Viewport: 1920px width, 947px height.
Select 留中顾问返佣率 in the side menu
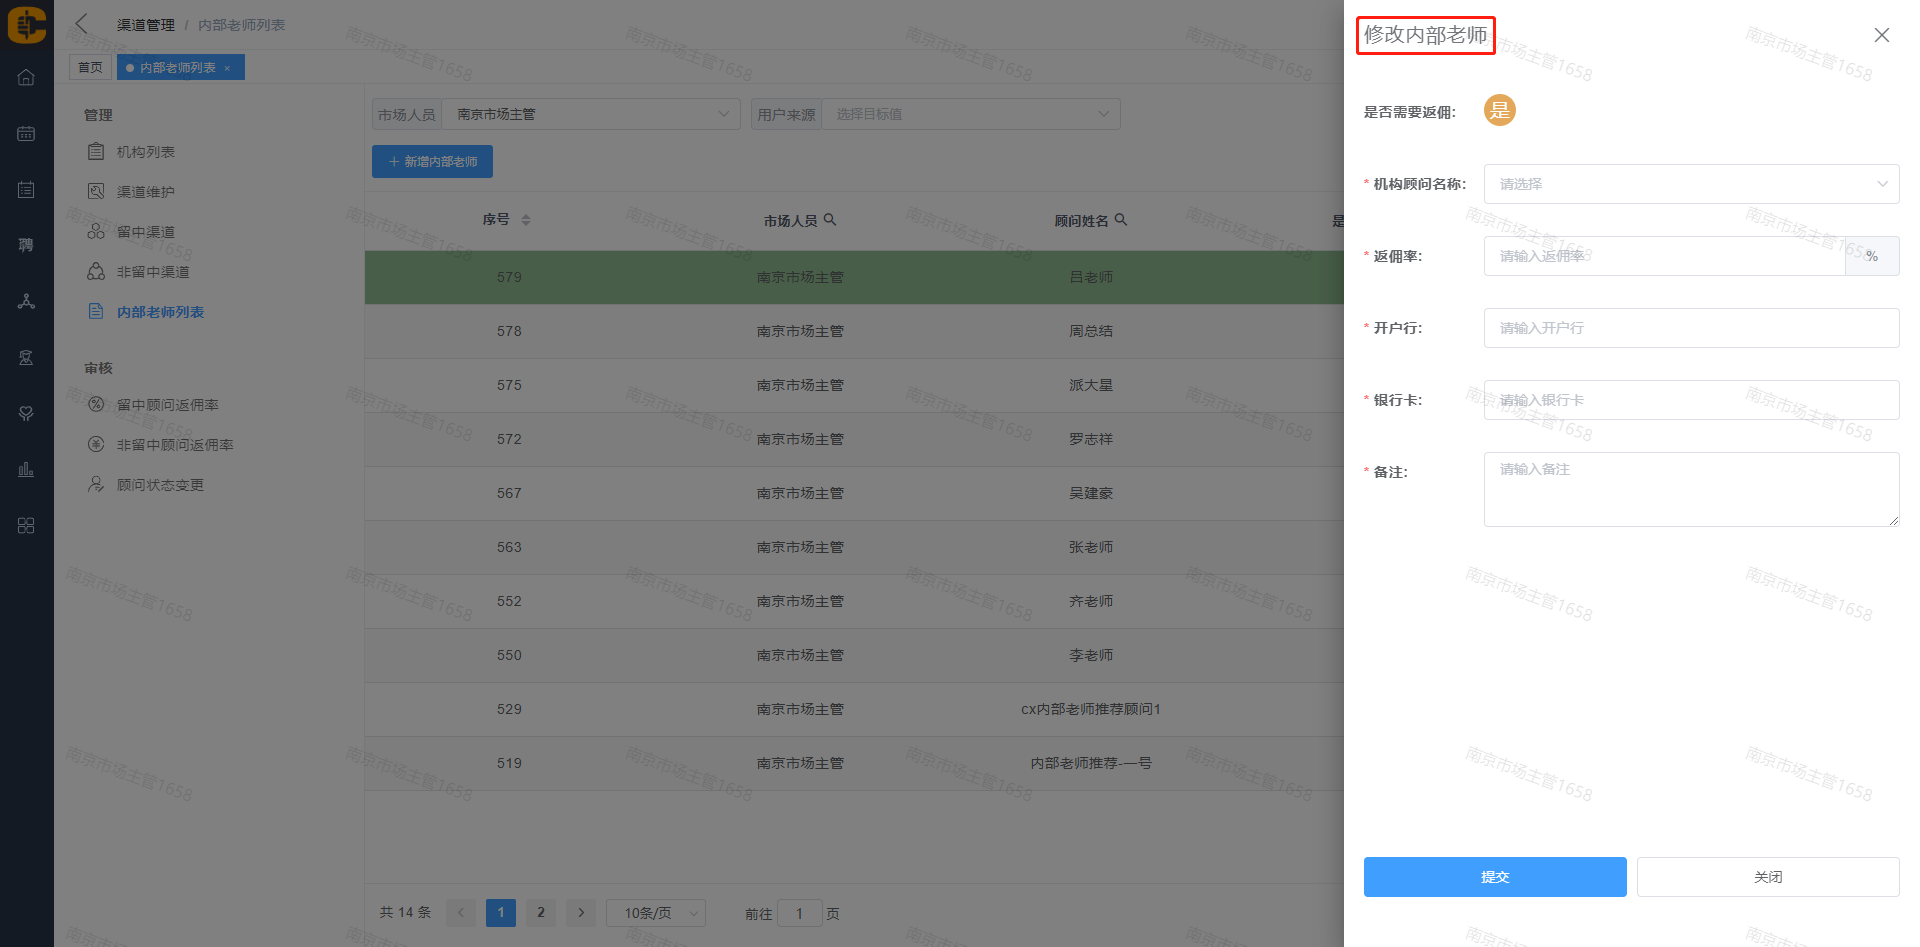tap(167, 405)
